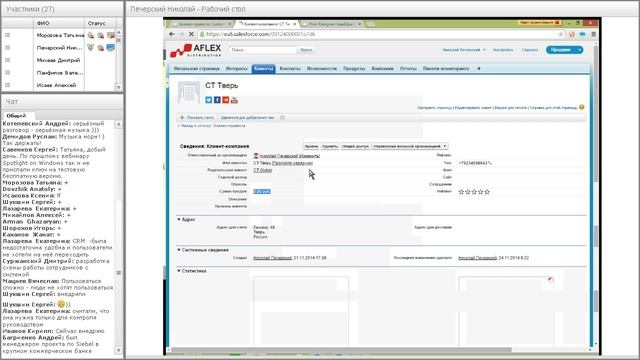640x360 pixels.
Task: Click the Настройка link in the header
Action: (x=503, y=50)
